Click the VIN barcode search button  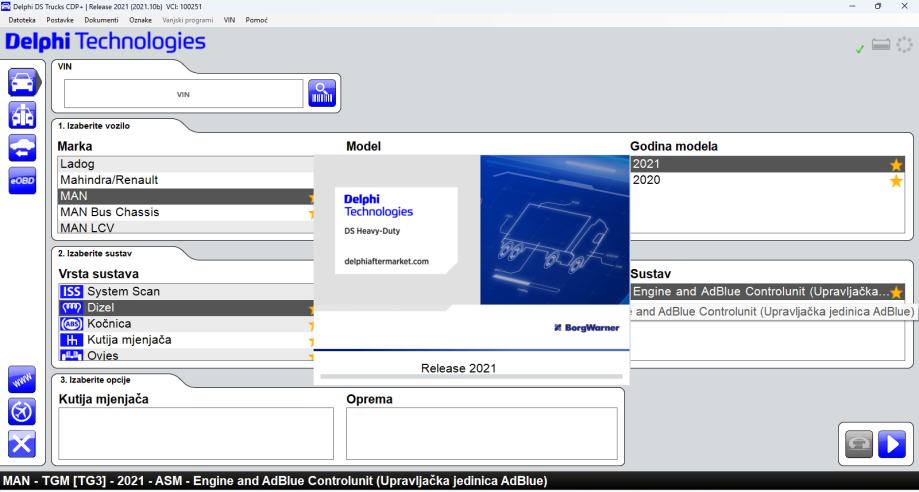click(x=322, y=93)
